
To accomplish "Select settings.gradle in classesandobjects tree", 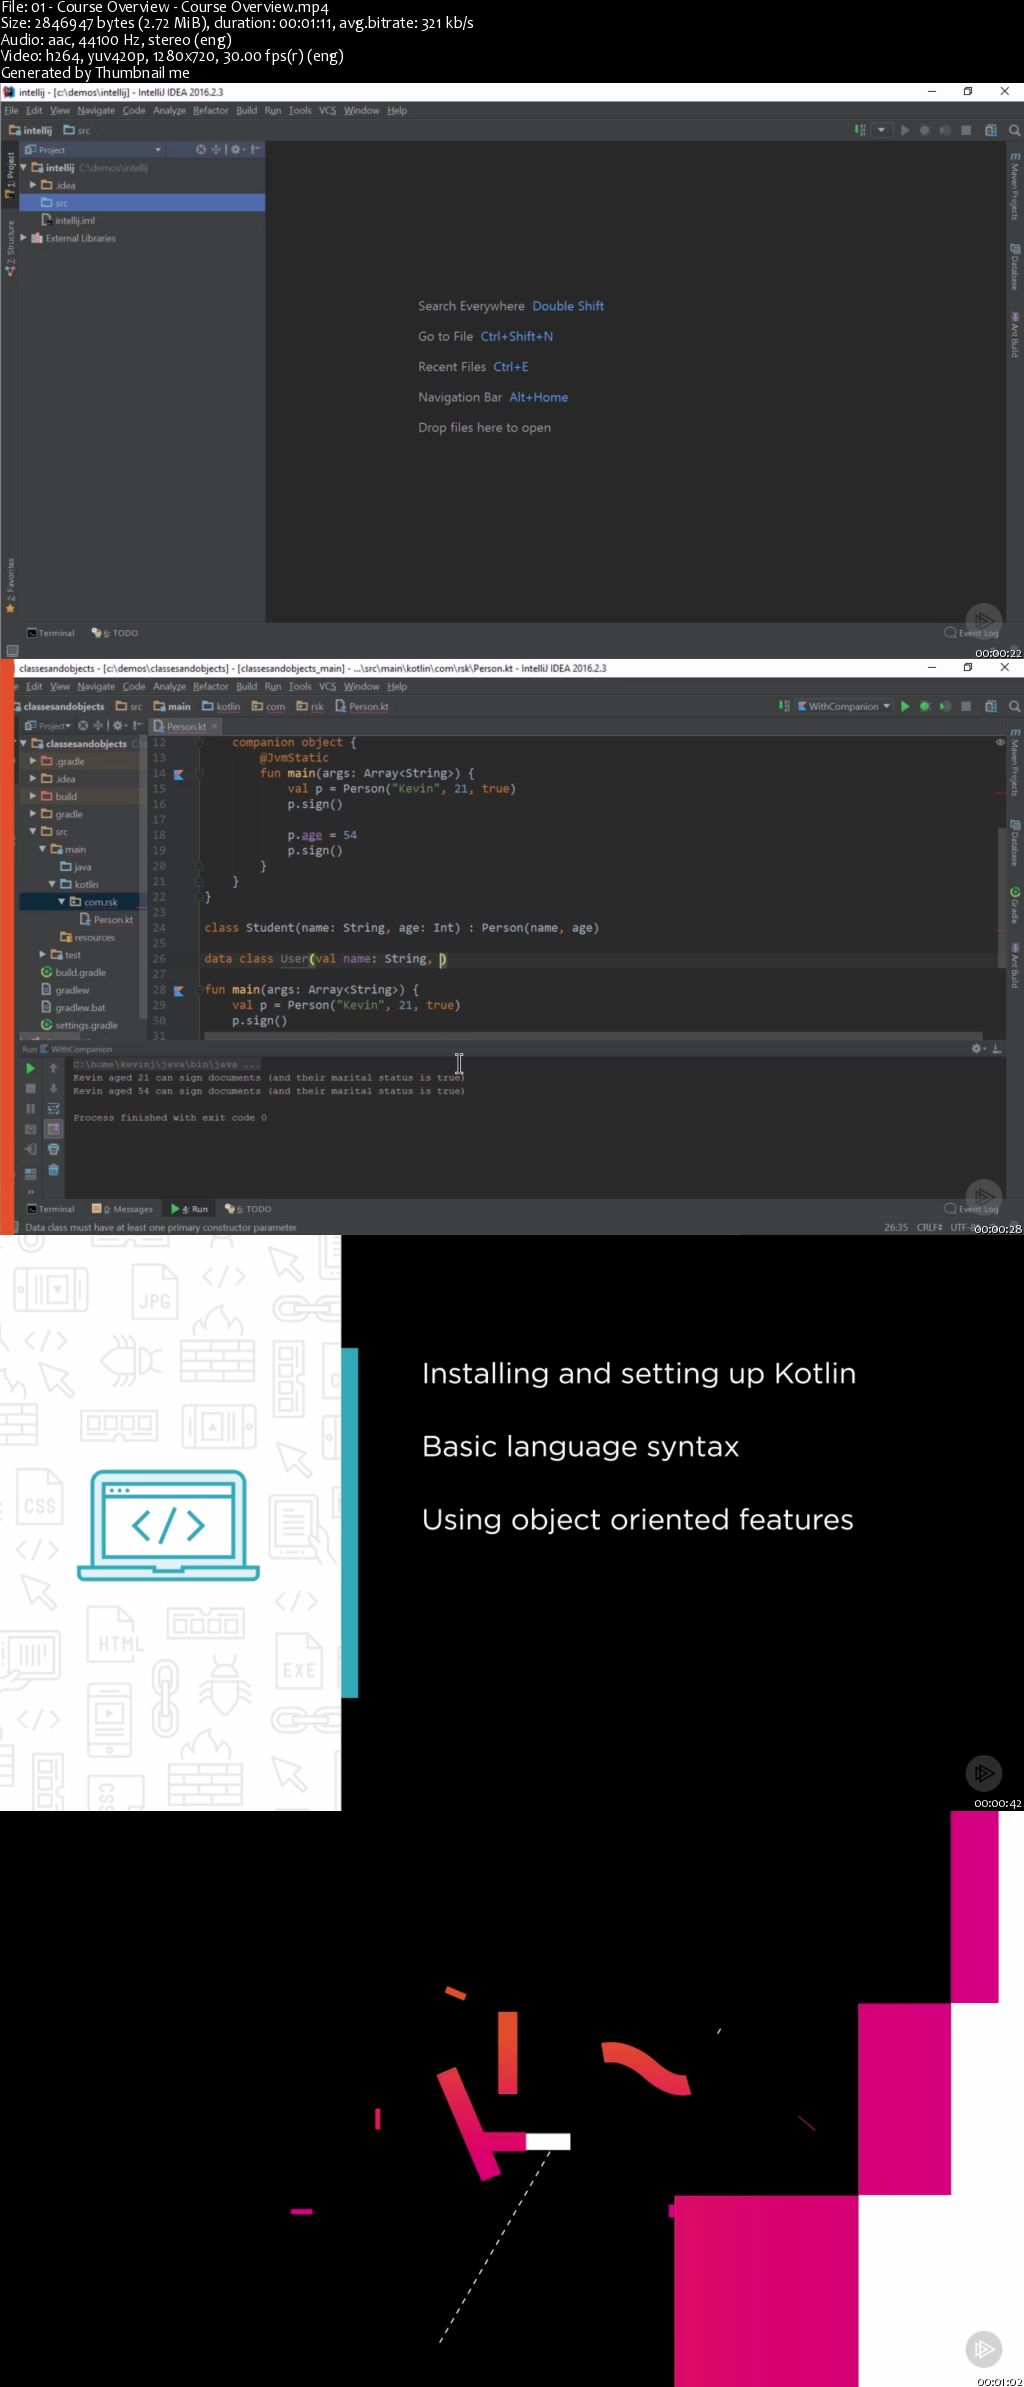I will coord(79,1025).
